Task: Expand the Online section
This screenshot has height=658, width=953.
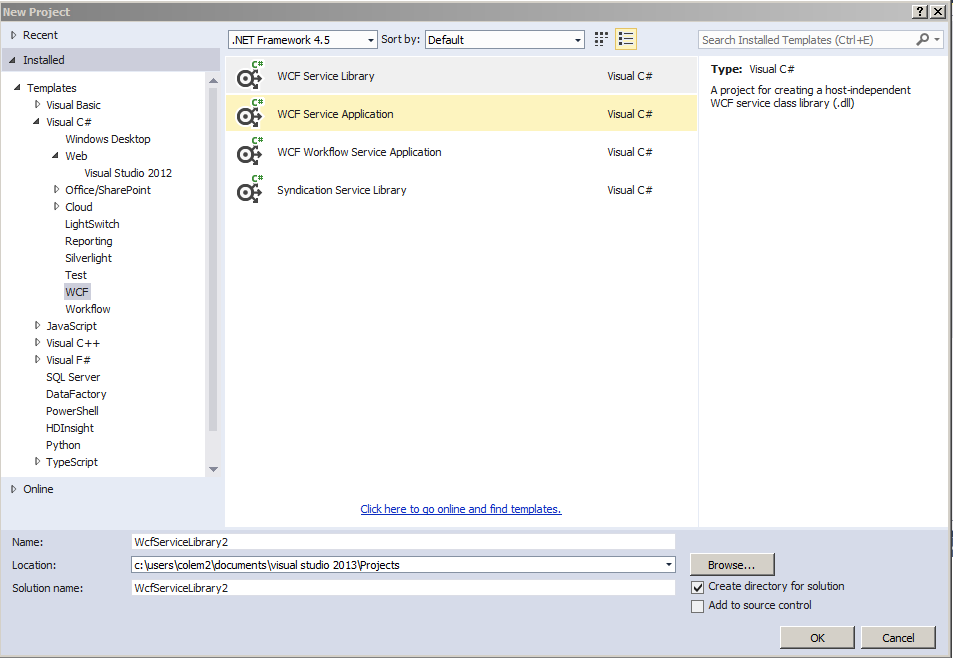Action: pos(13,489)
